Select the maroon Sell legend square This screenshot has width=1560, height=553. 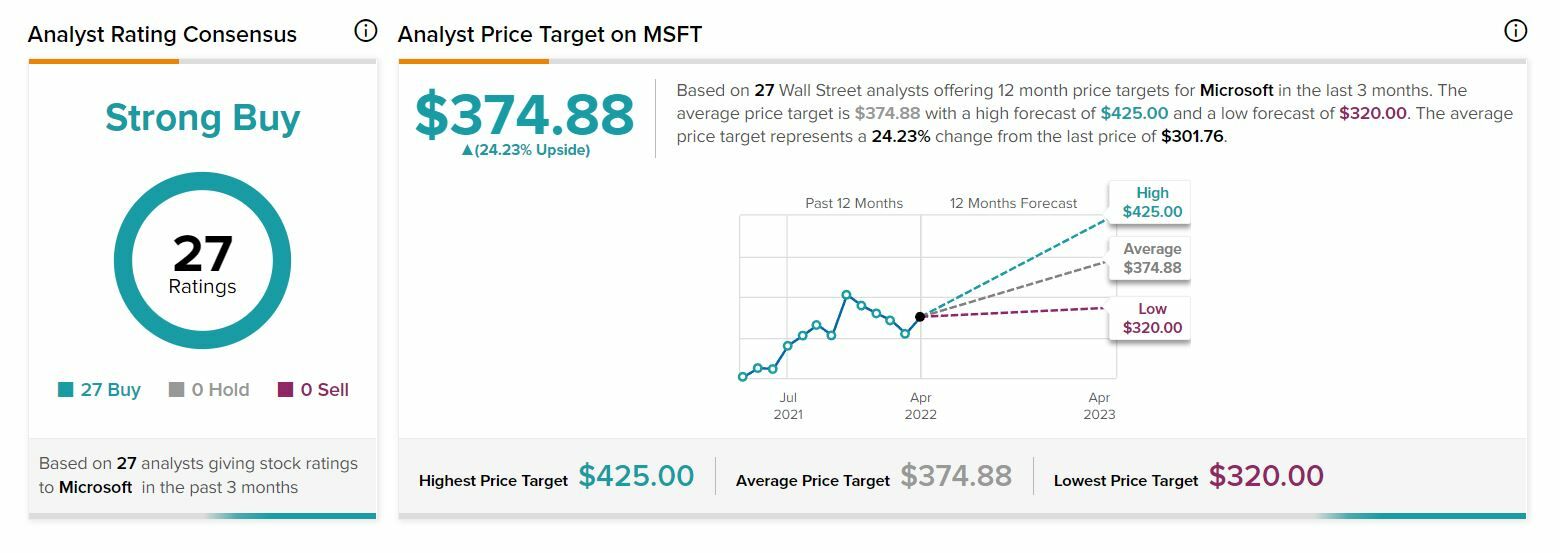click(x=285, y=390)
